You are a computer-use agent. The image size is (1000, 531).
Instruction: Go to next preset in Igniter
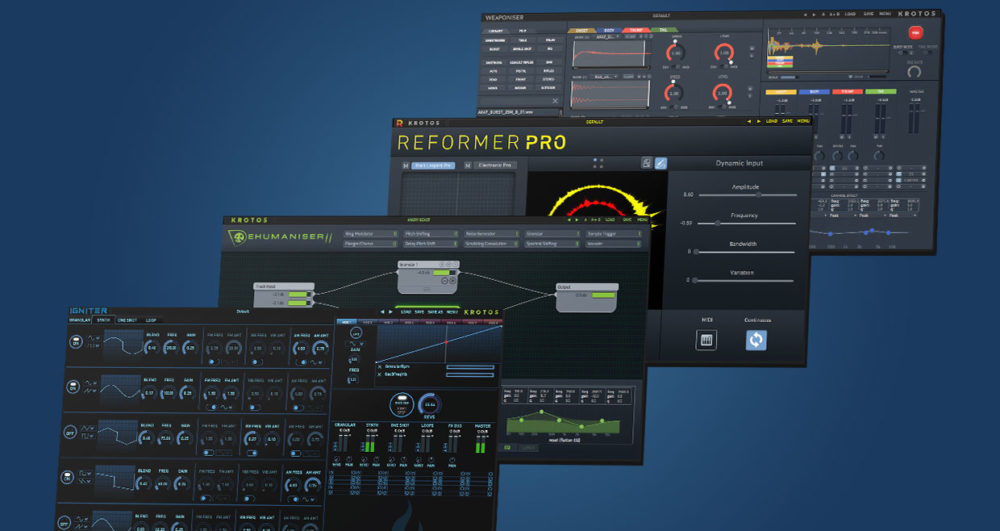[391, 312]
